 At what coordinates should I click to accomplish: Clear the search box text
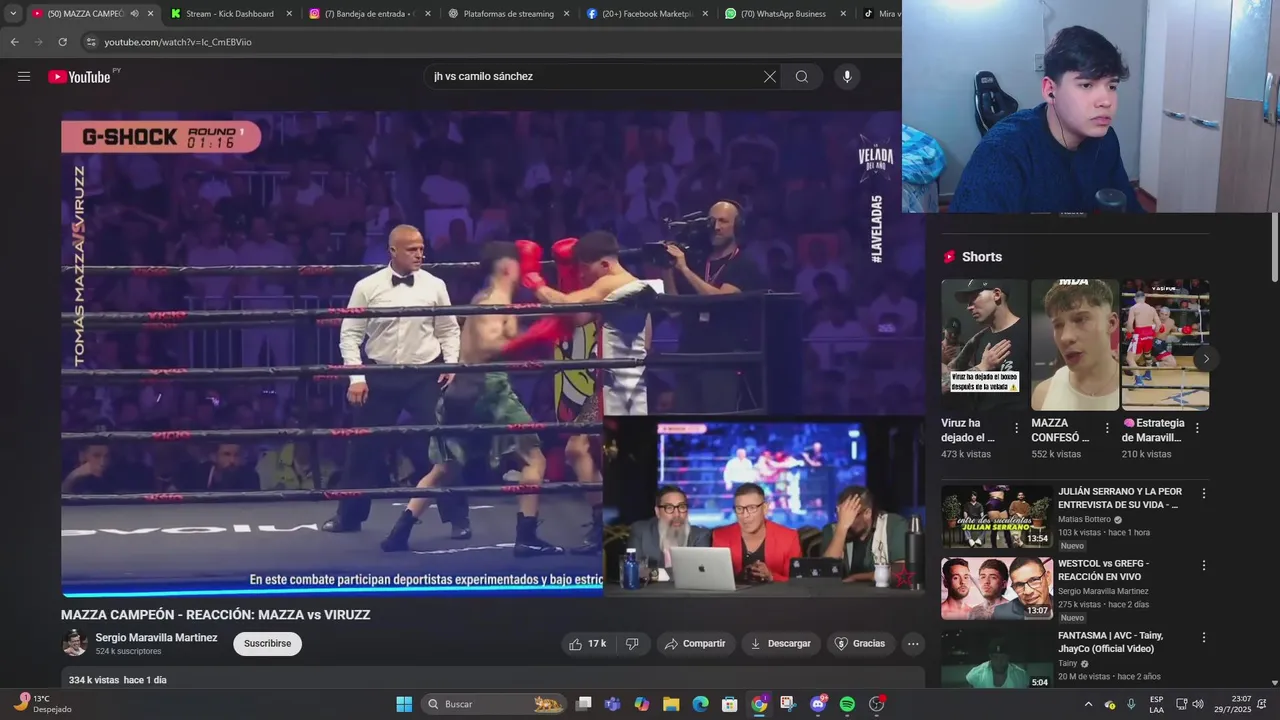coord(770,76)
